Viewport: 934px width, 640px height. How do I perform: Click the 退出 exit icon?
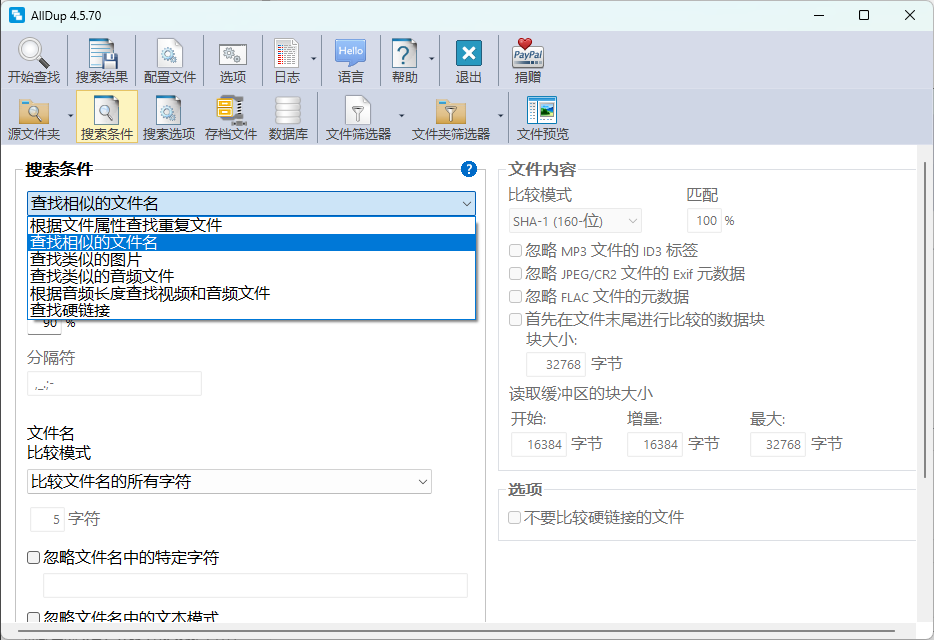[468, 61]
